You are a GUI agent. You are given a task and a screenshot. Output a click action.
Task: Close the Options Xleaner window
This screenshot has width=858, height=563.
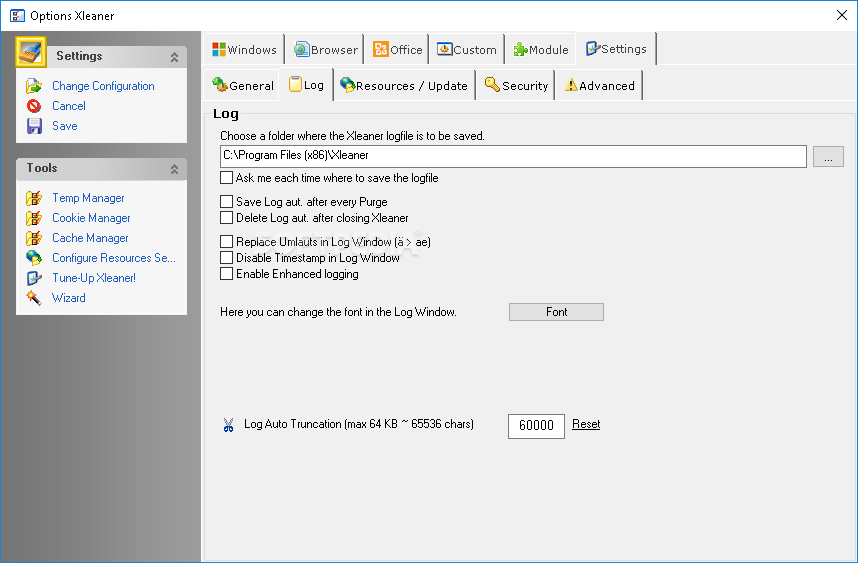coord(842,15)
